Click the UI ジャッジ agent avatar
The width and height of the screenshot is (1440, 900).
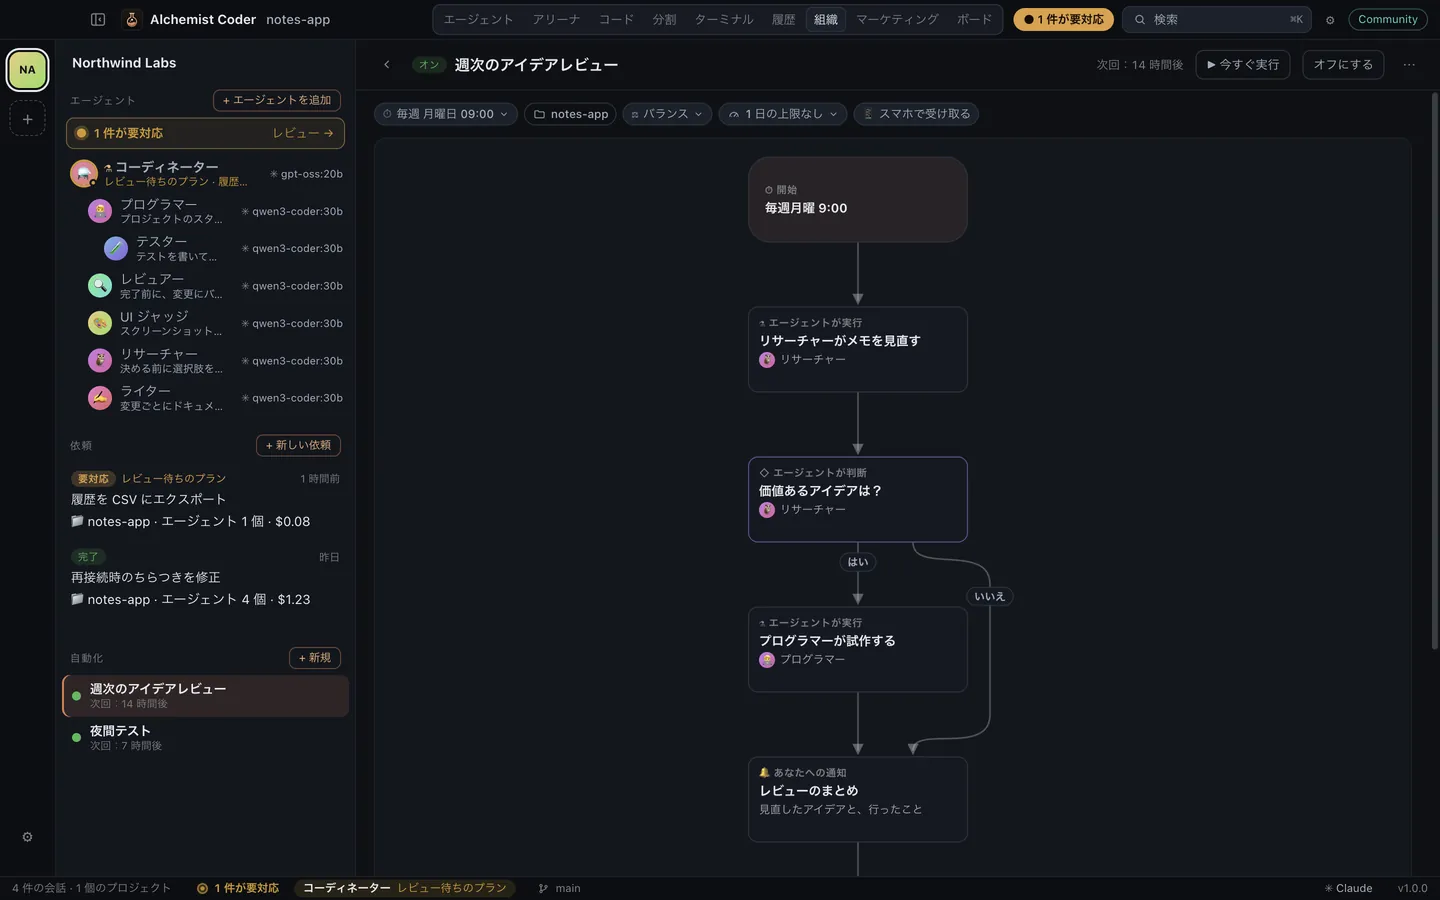click(x=100, y=323)
